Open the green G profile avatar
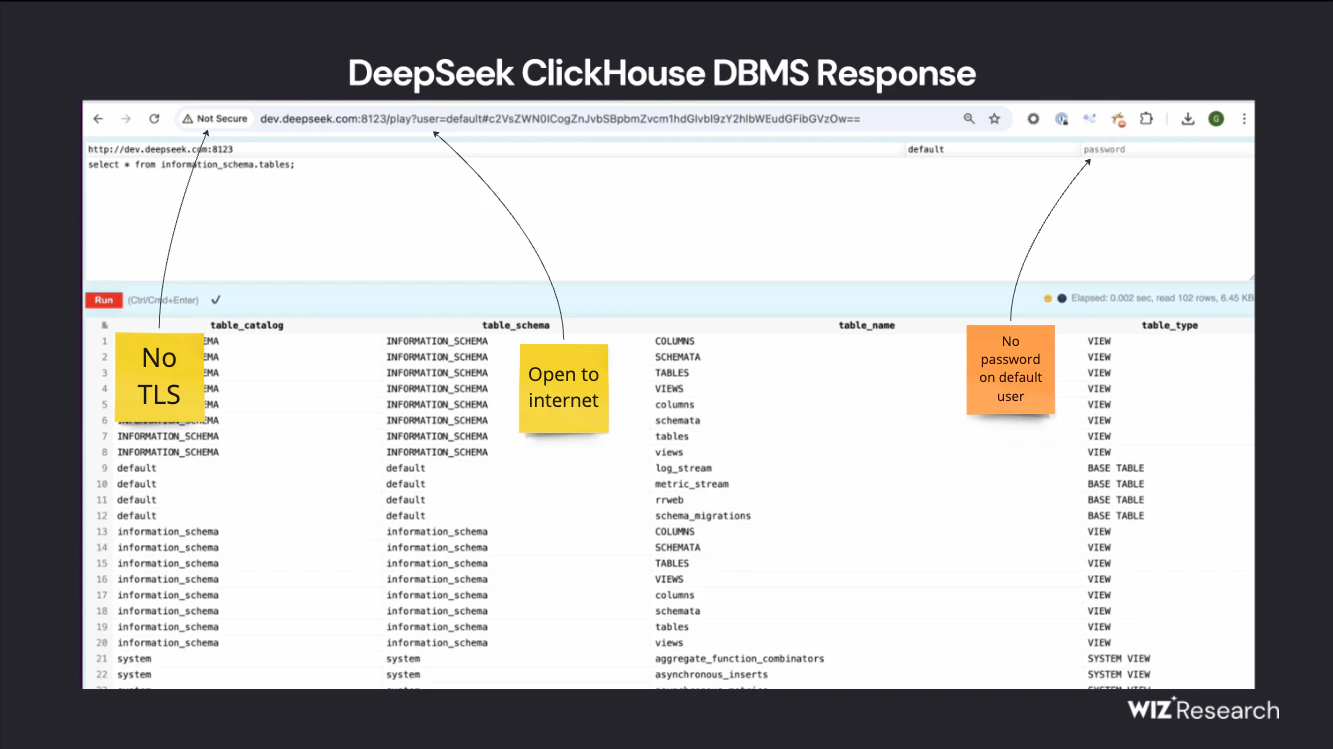The image size is (1333, 749). click(1216, 119)
